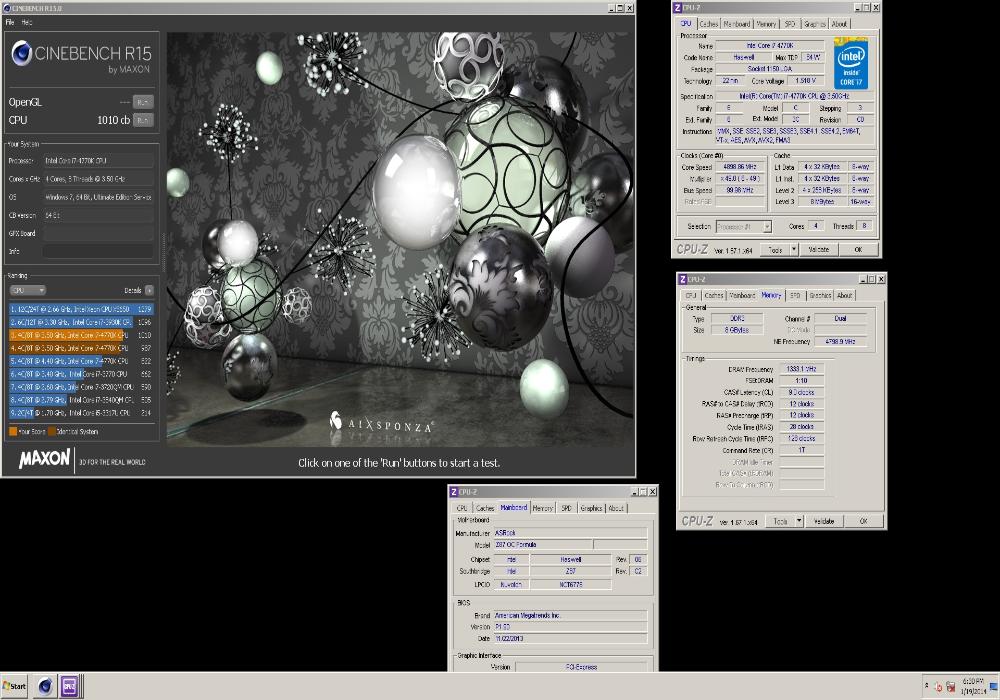This screenshot has height=700, width=1000.
Task: Click the Core Voltage value in CPU-Z
Action: point(804,81)
